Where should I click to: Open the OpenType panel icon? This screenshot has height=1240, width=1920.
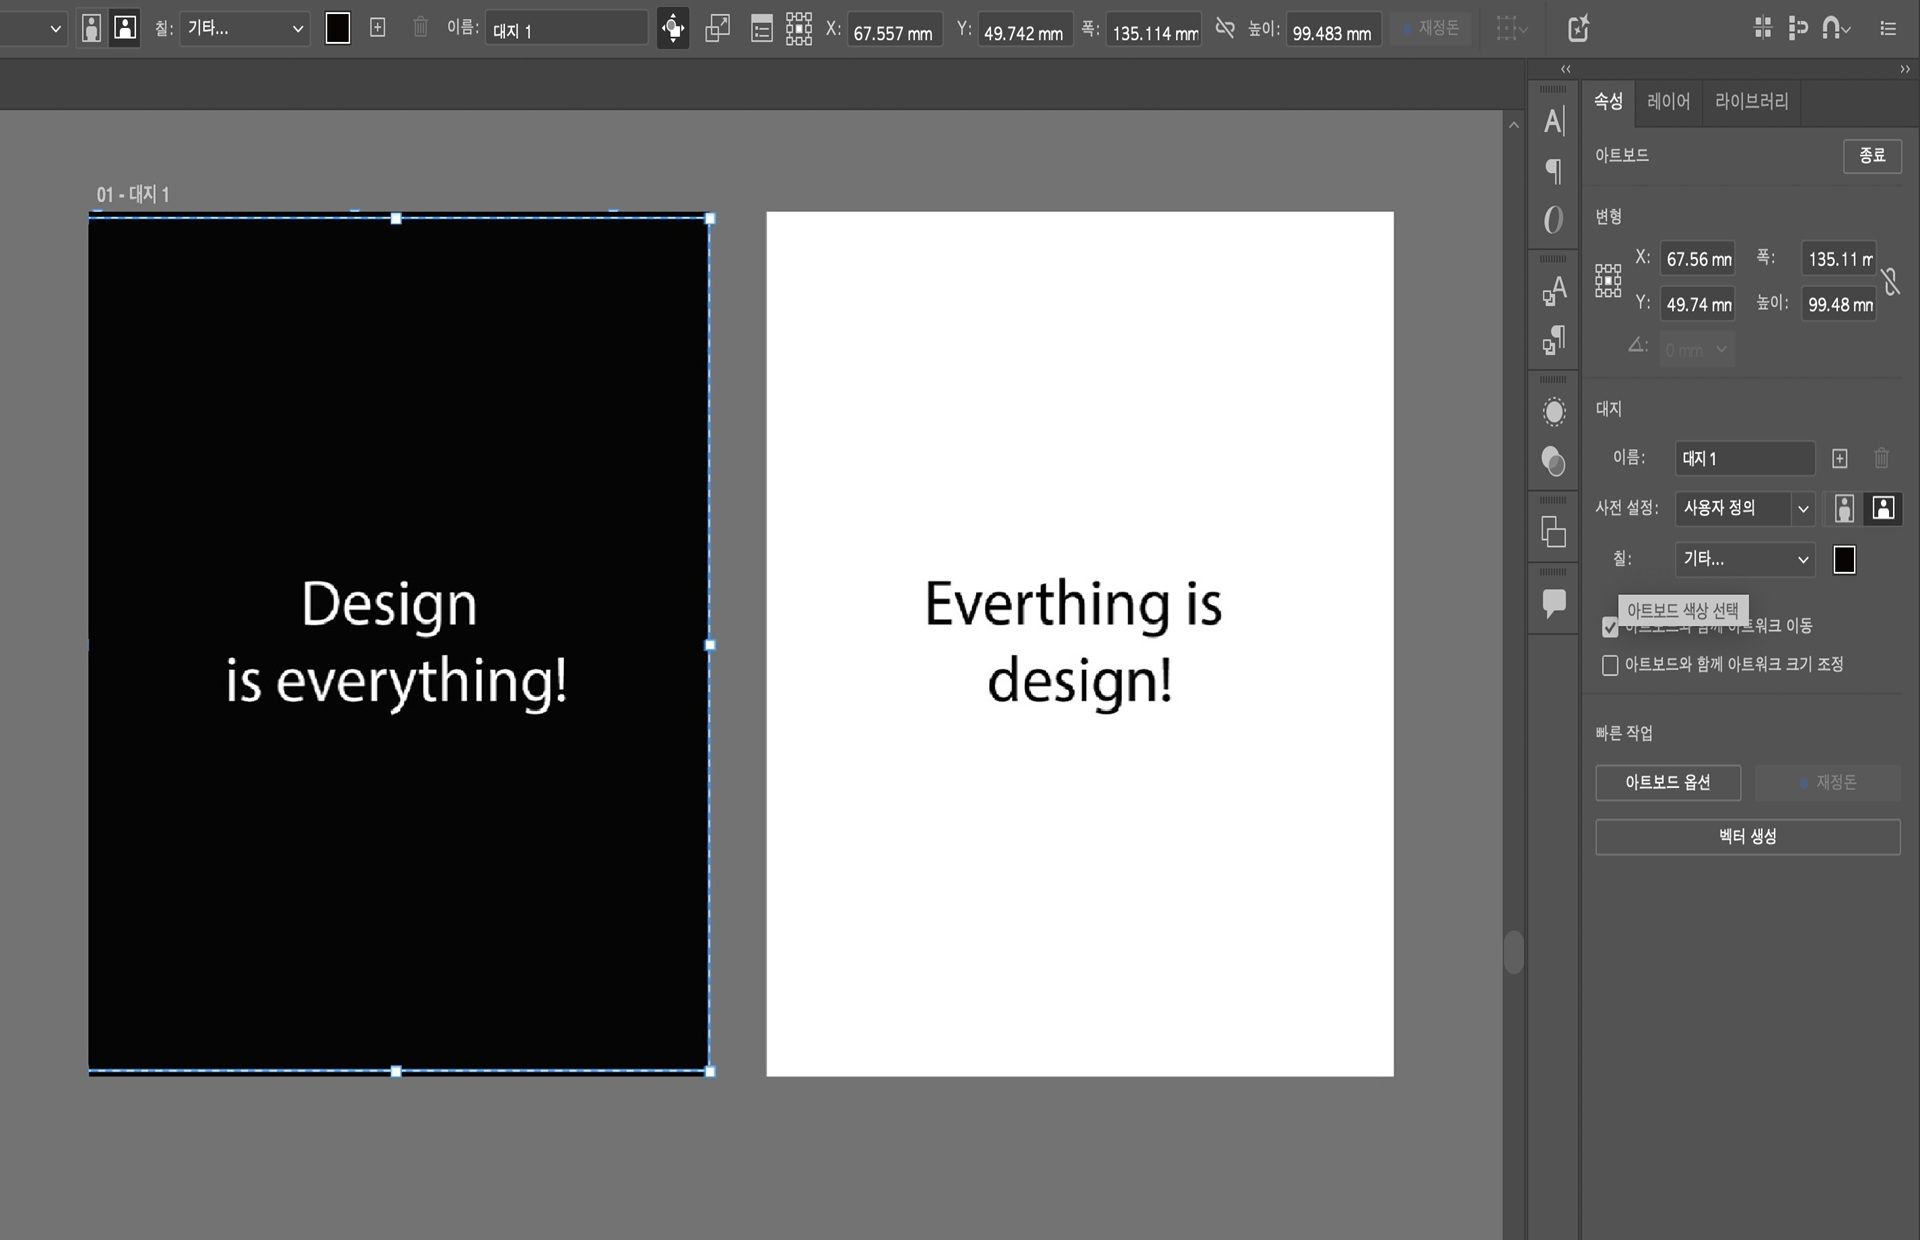1553,219
